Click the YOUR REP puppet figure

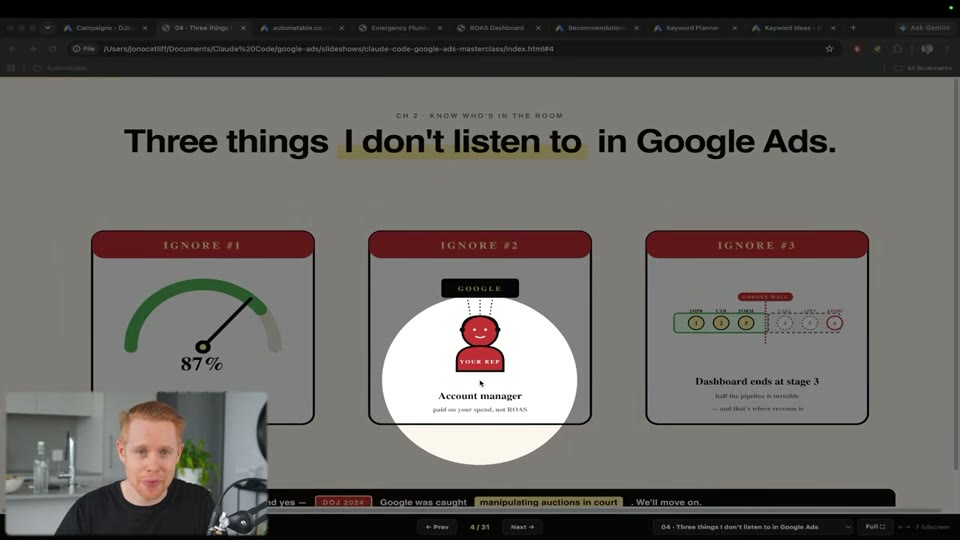(x=480, y=343)
